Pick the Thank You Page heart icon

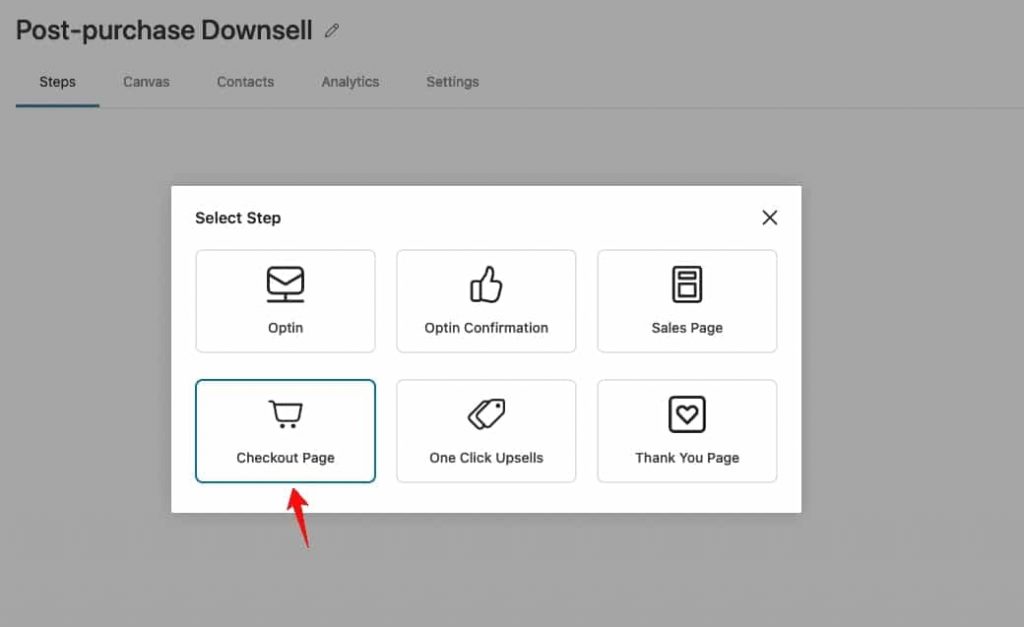point(687,414)
